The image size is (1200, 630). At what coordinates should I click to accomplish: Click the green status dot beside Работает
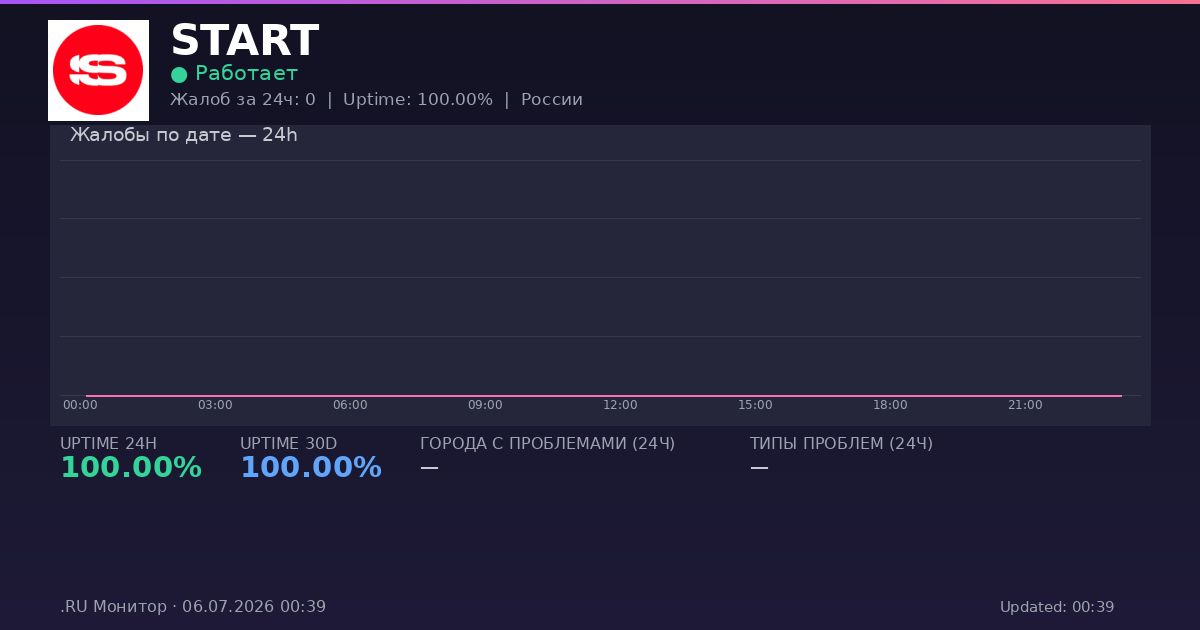(x=179, y=74)
